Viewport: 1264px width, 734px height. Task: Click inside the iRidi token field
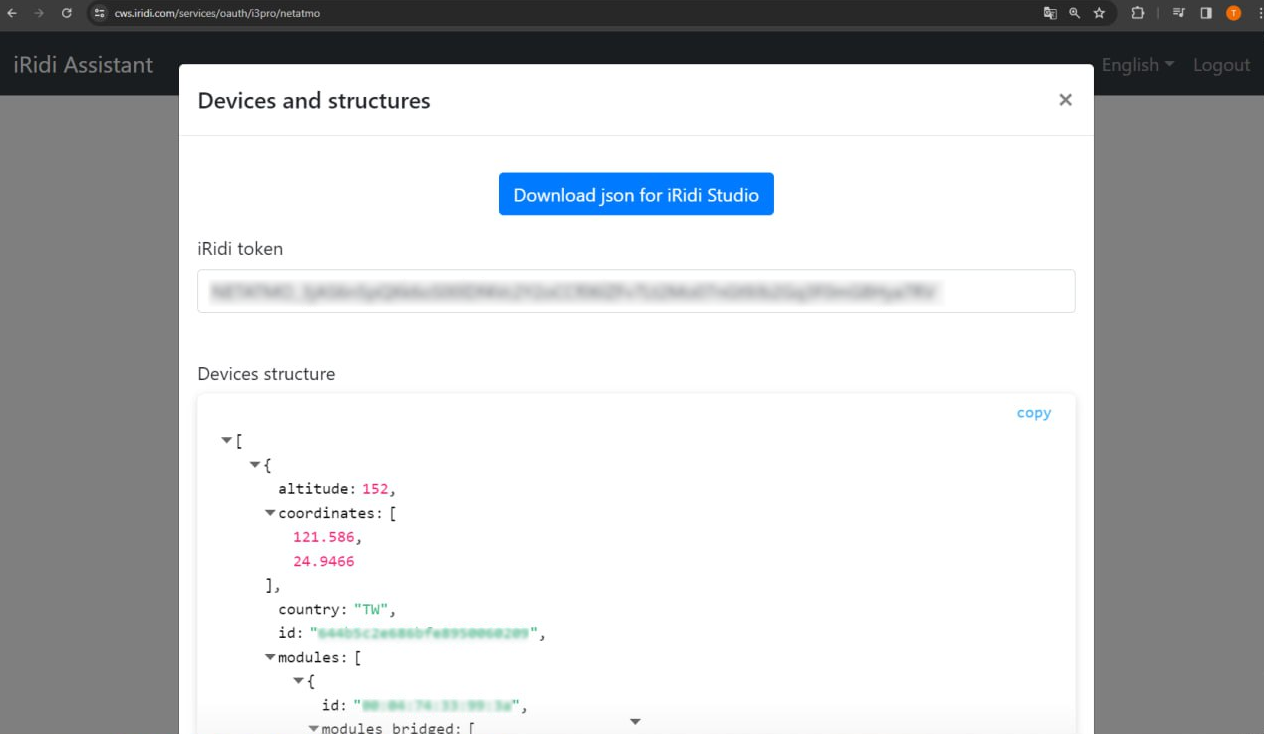[636, 291]
